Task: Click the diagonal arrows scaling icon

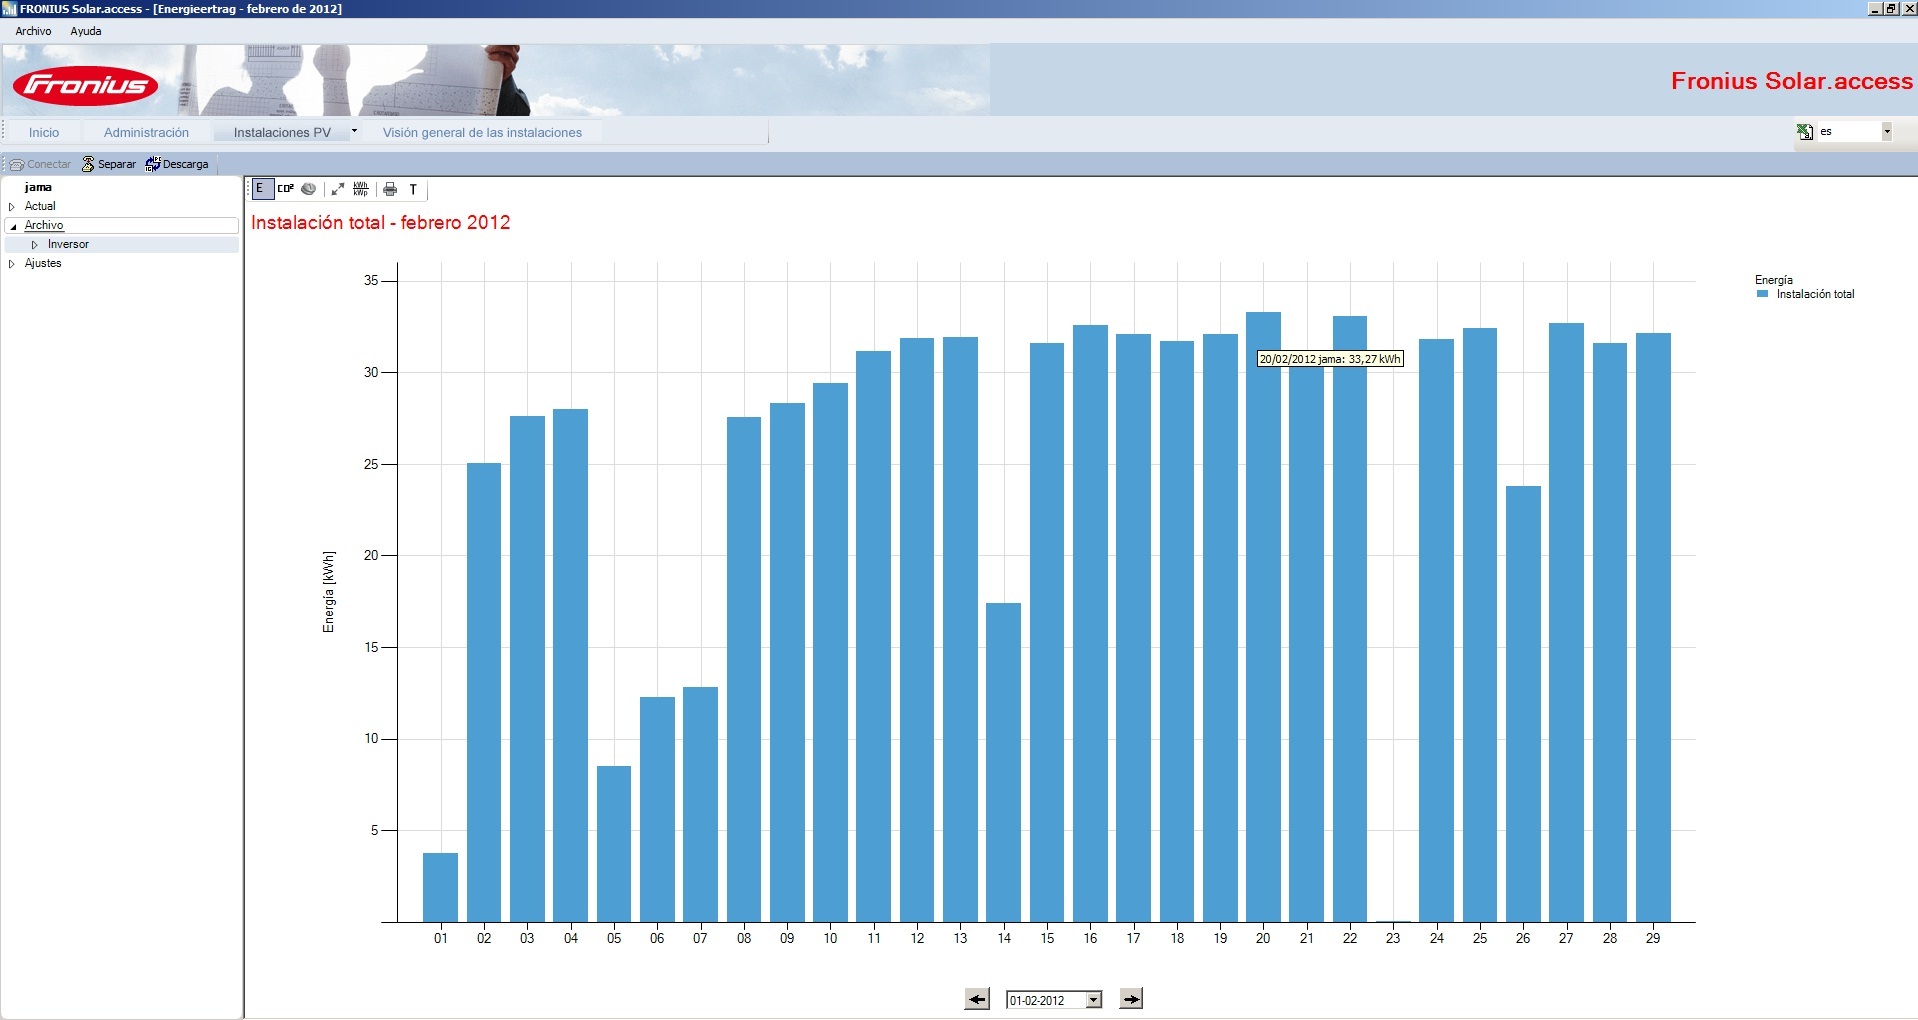Action: 338,188
